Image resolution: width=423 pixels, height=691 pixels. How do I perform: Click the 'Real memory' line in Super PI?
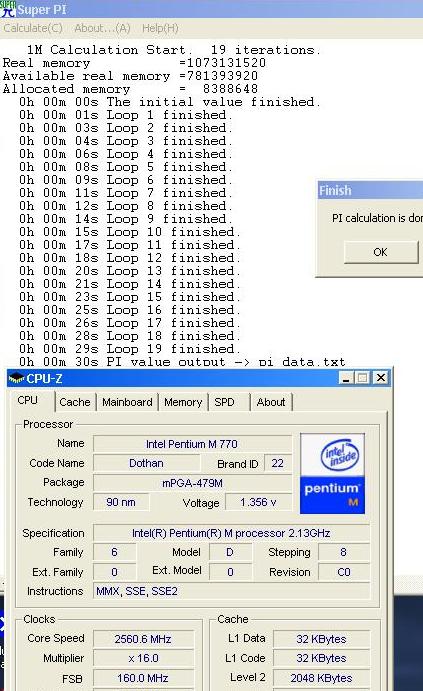(134, 63)
